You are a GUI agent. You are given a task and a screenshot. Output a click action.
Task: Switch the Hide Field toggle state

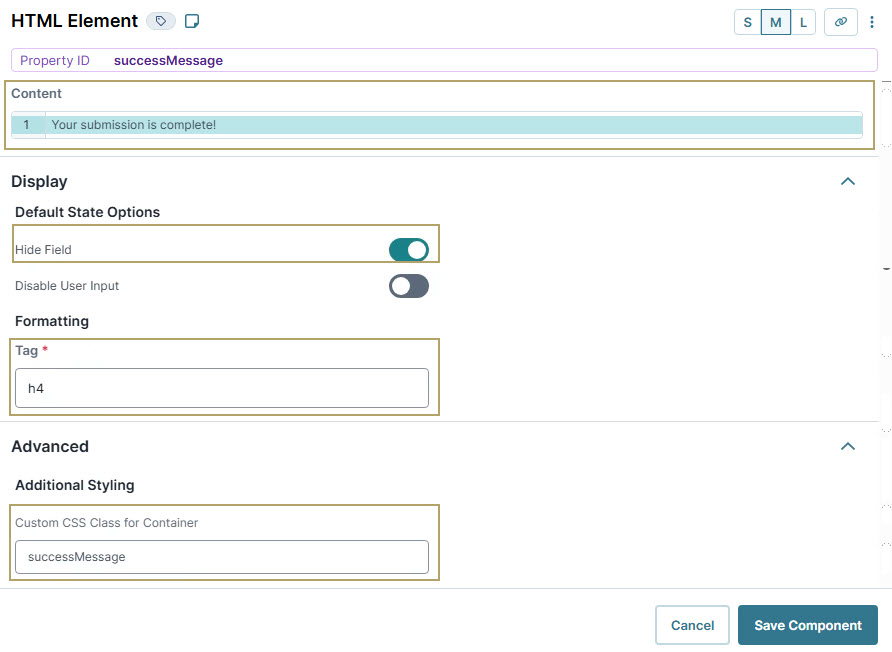(408, 249)
